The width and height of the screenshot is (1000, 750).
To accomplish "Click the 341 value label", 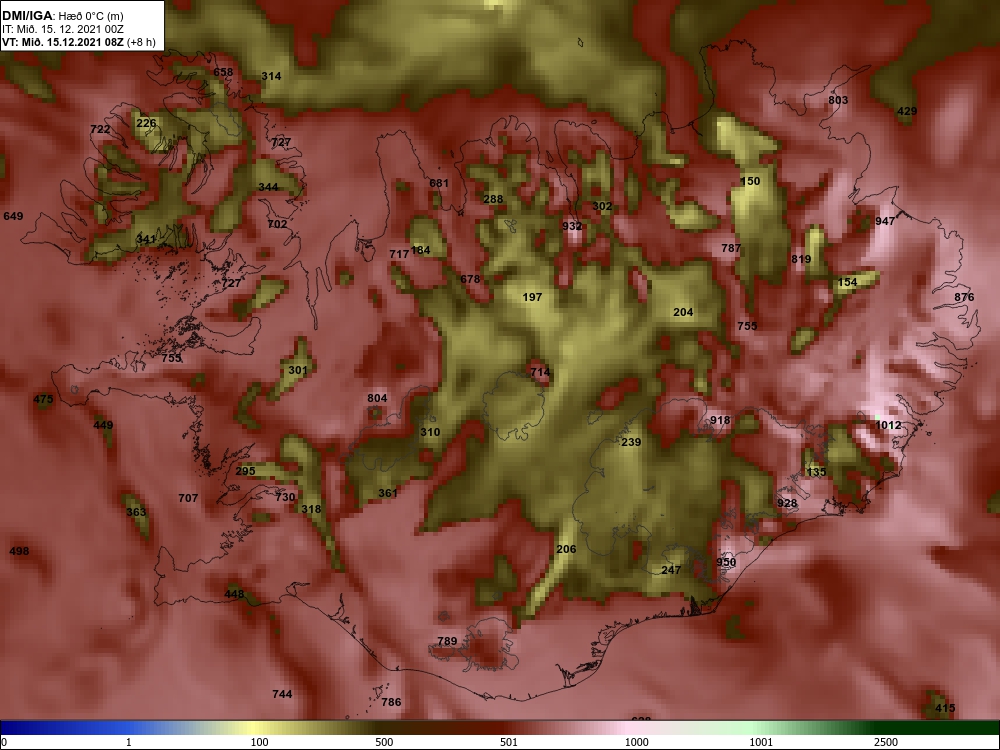I will click(146, 239).
